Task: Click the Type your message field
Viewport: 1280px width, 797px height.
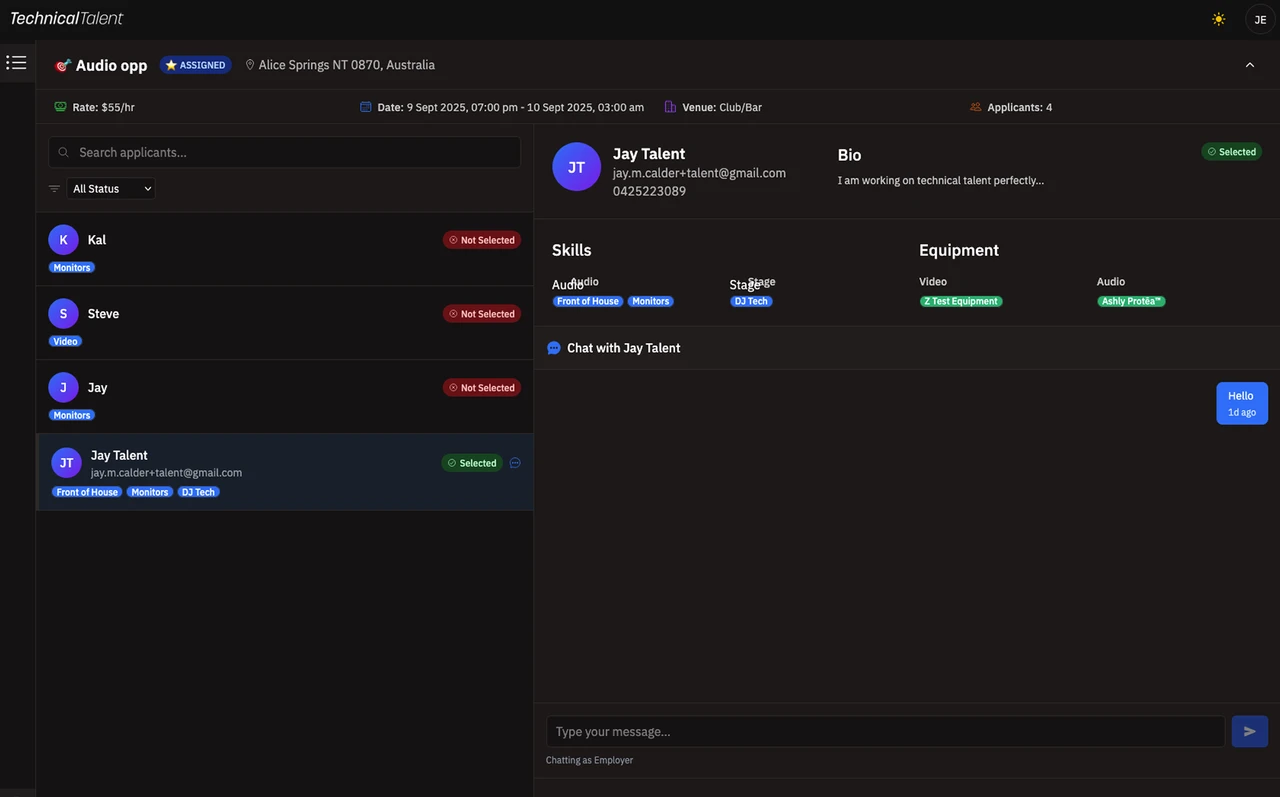Action: 885,731
